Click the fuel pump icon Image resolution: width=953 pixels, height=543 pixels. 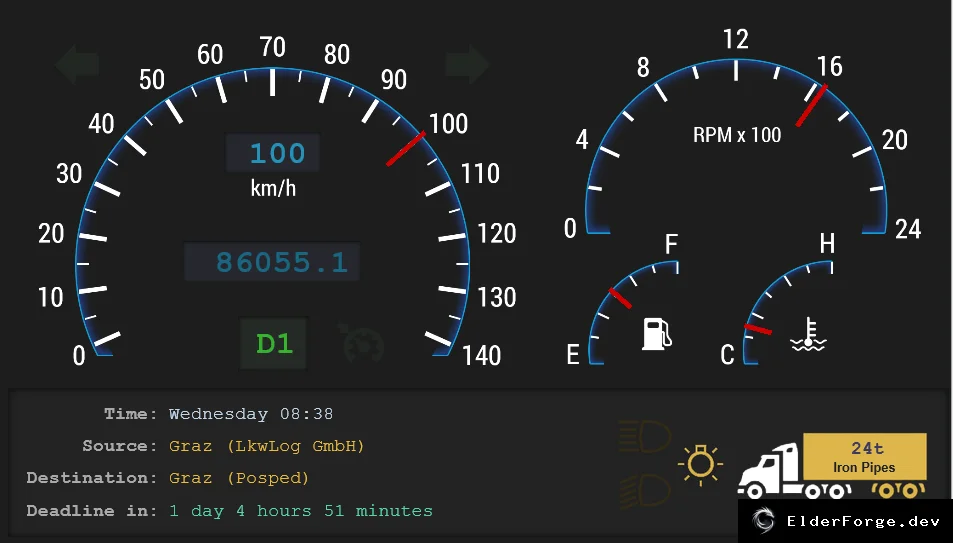pos(656,333)
